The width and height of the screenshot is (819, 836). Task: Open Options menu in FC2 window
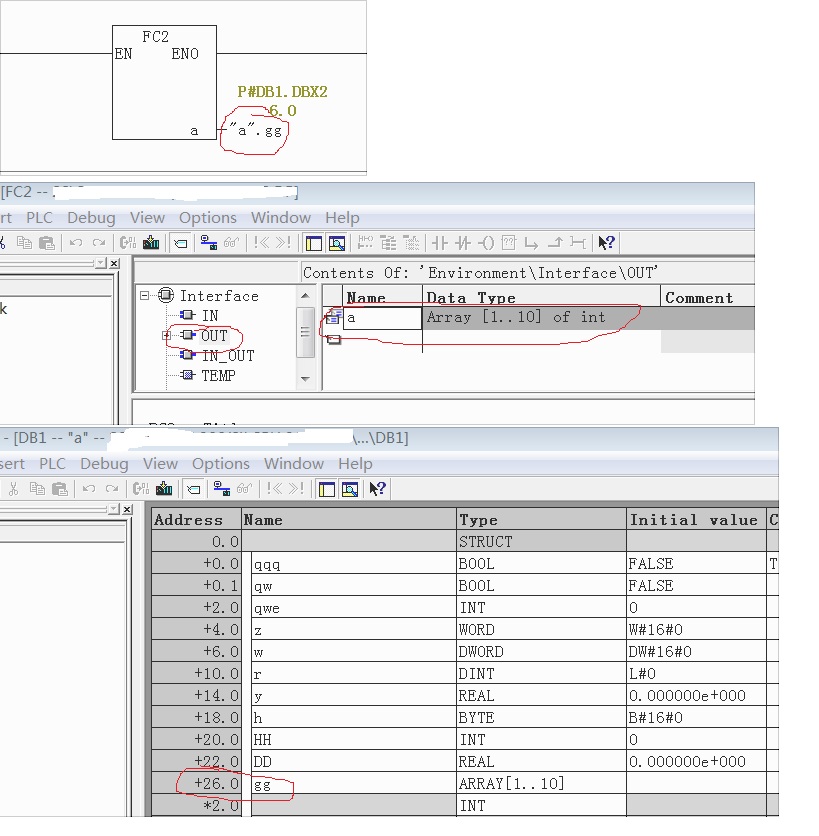click(207, 218)
